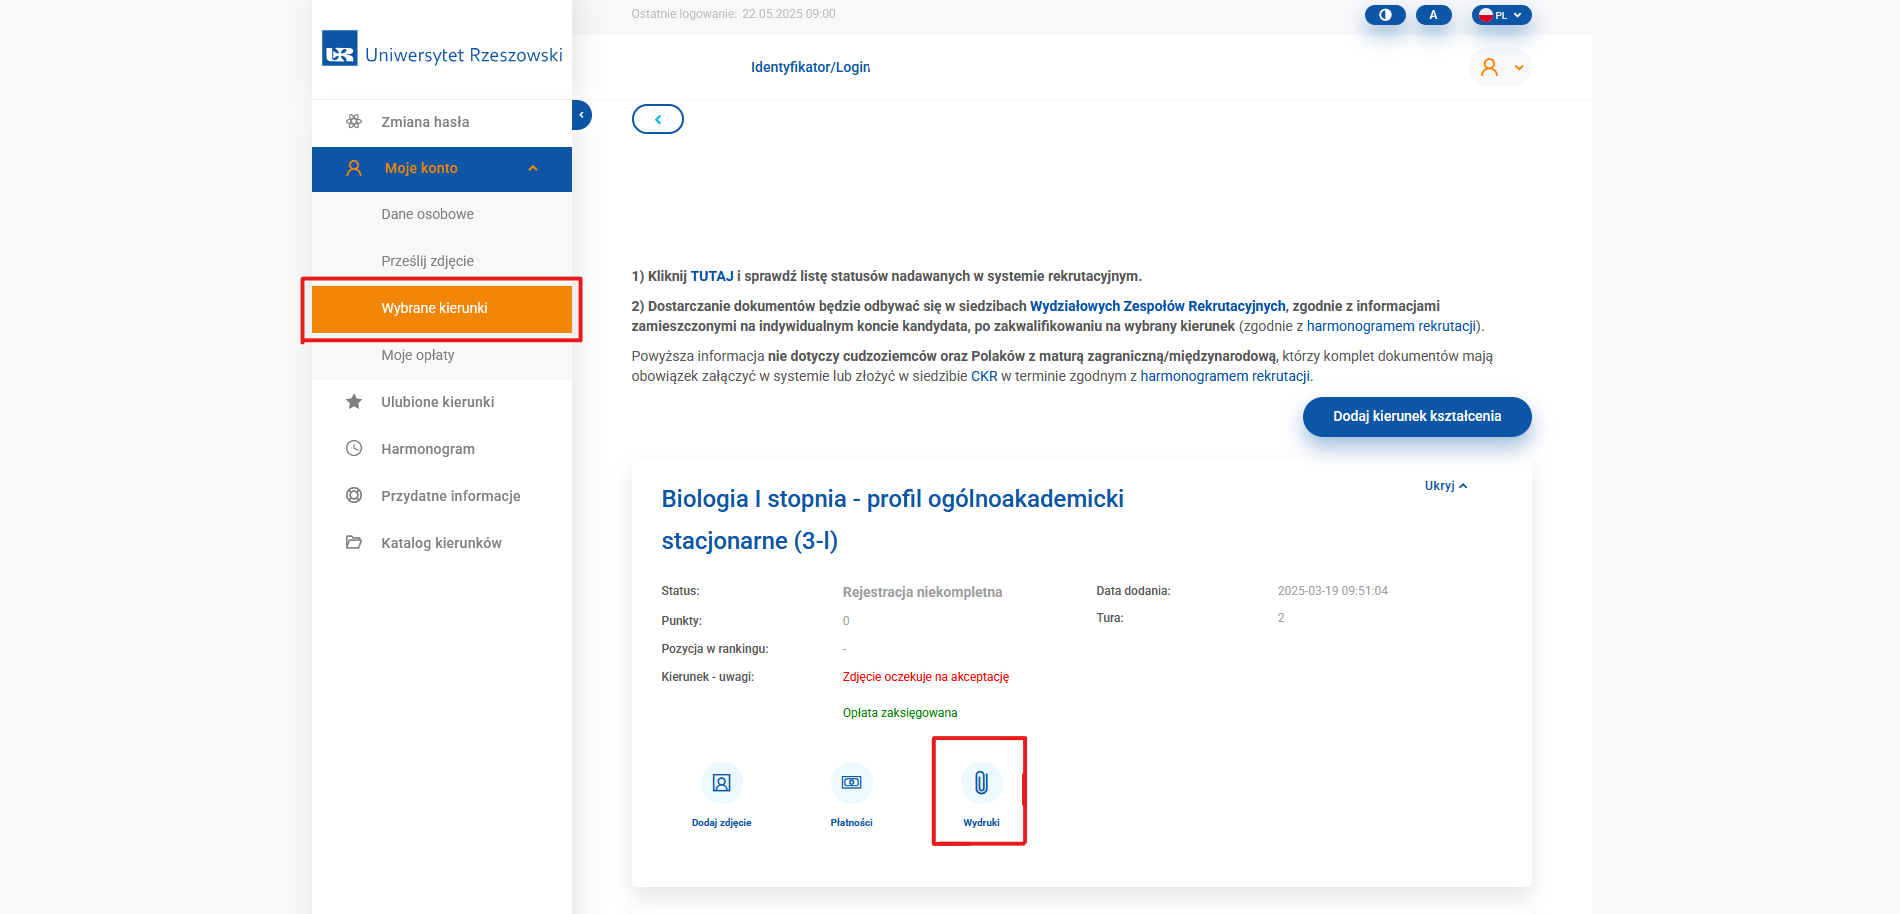Screen dimensions: 1900x914
Task: Open the PL language dropdown
Action: [1501, 15]
